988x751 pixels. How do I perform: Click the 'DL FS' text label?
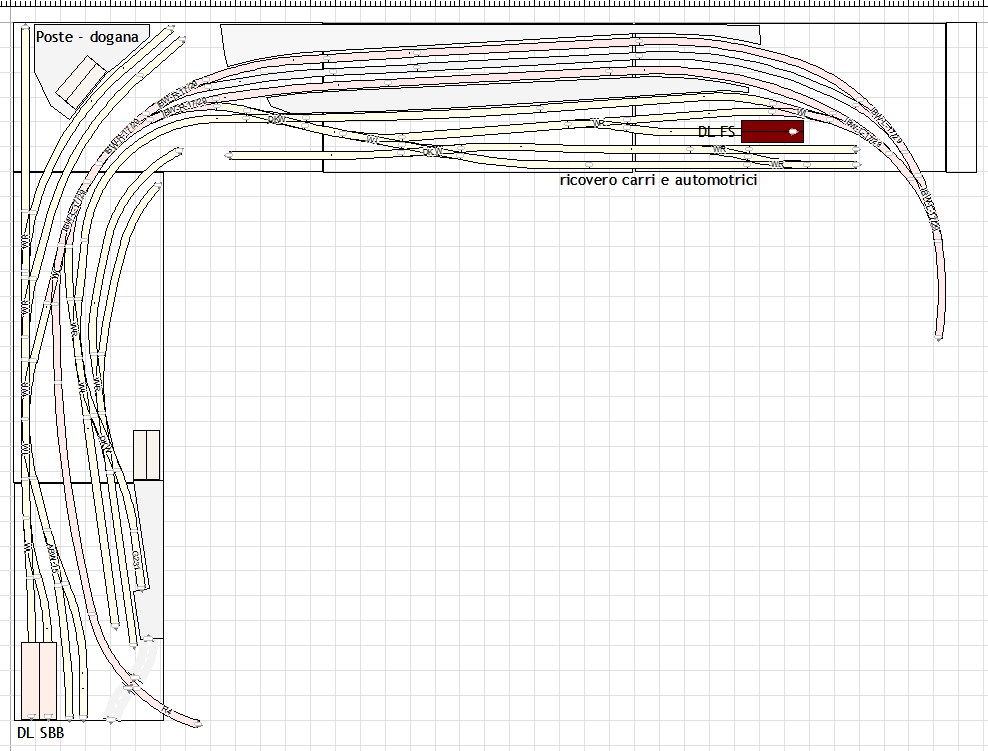716,132
